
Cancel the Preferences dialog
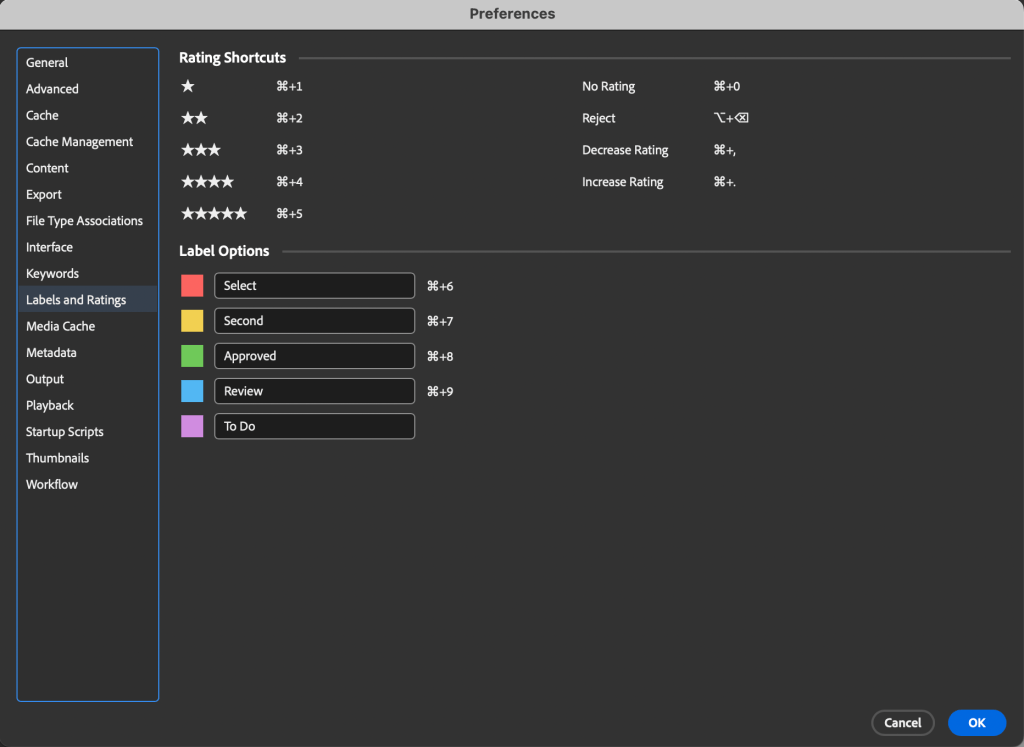pos(902,723)
